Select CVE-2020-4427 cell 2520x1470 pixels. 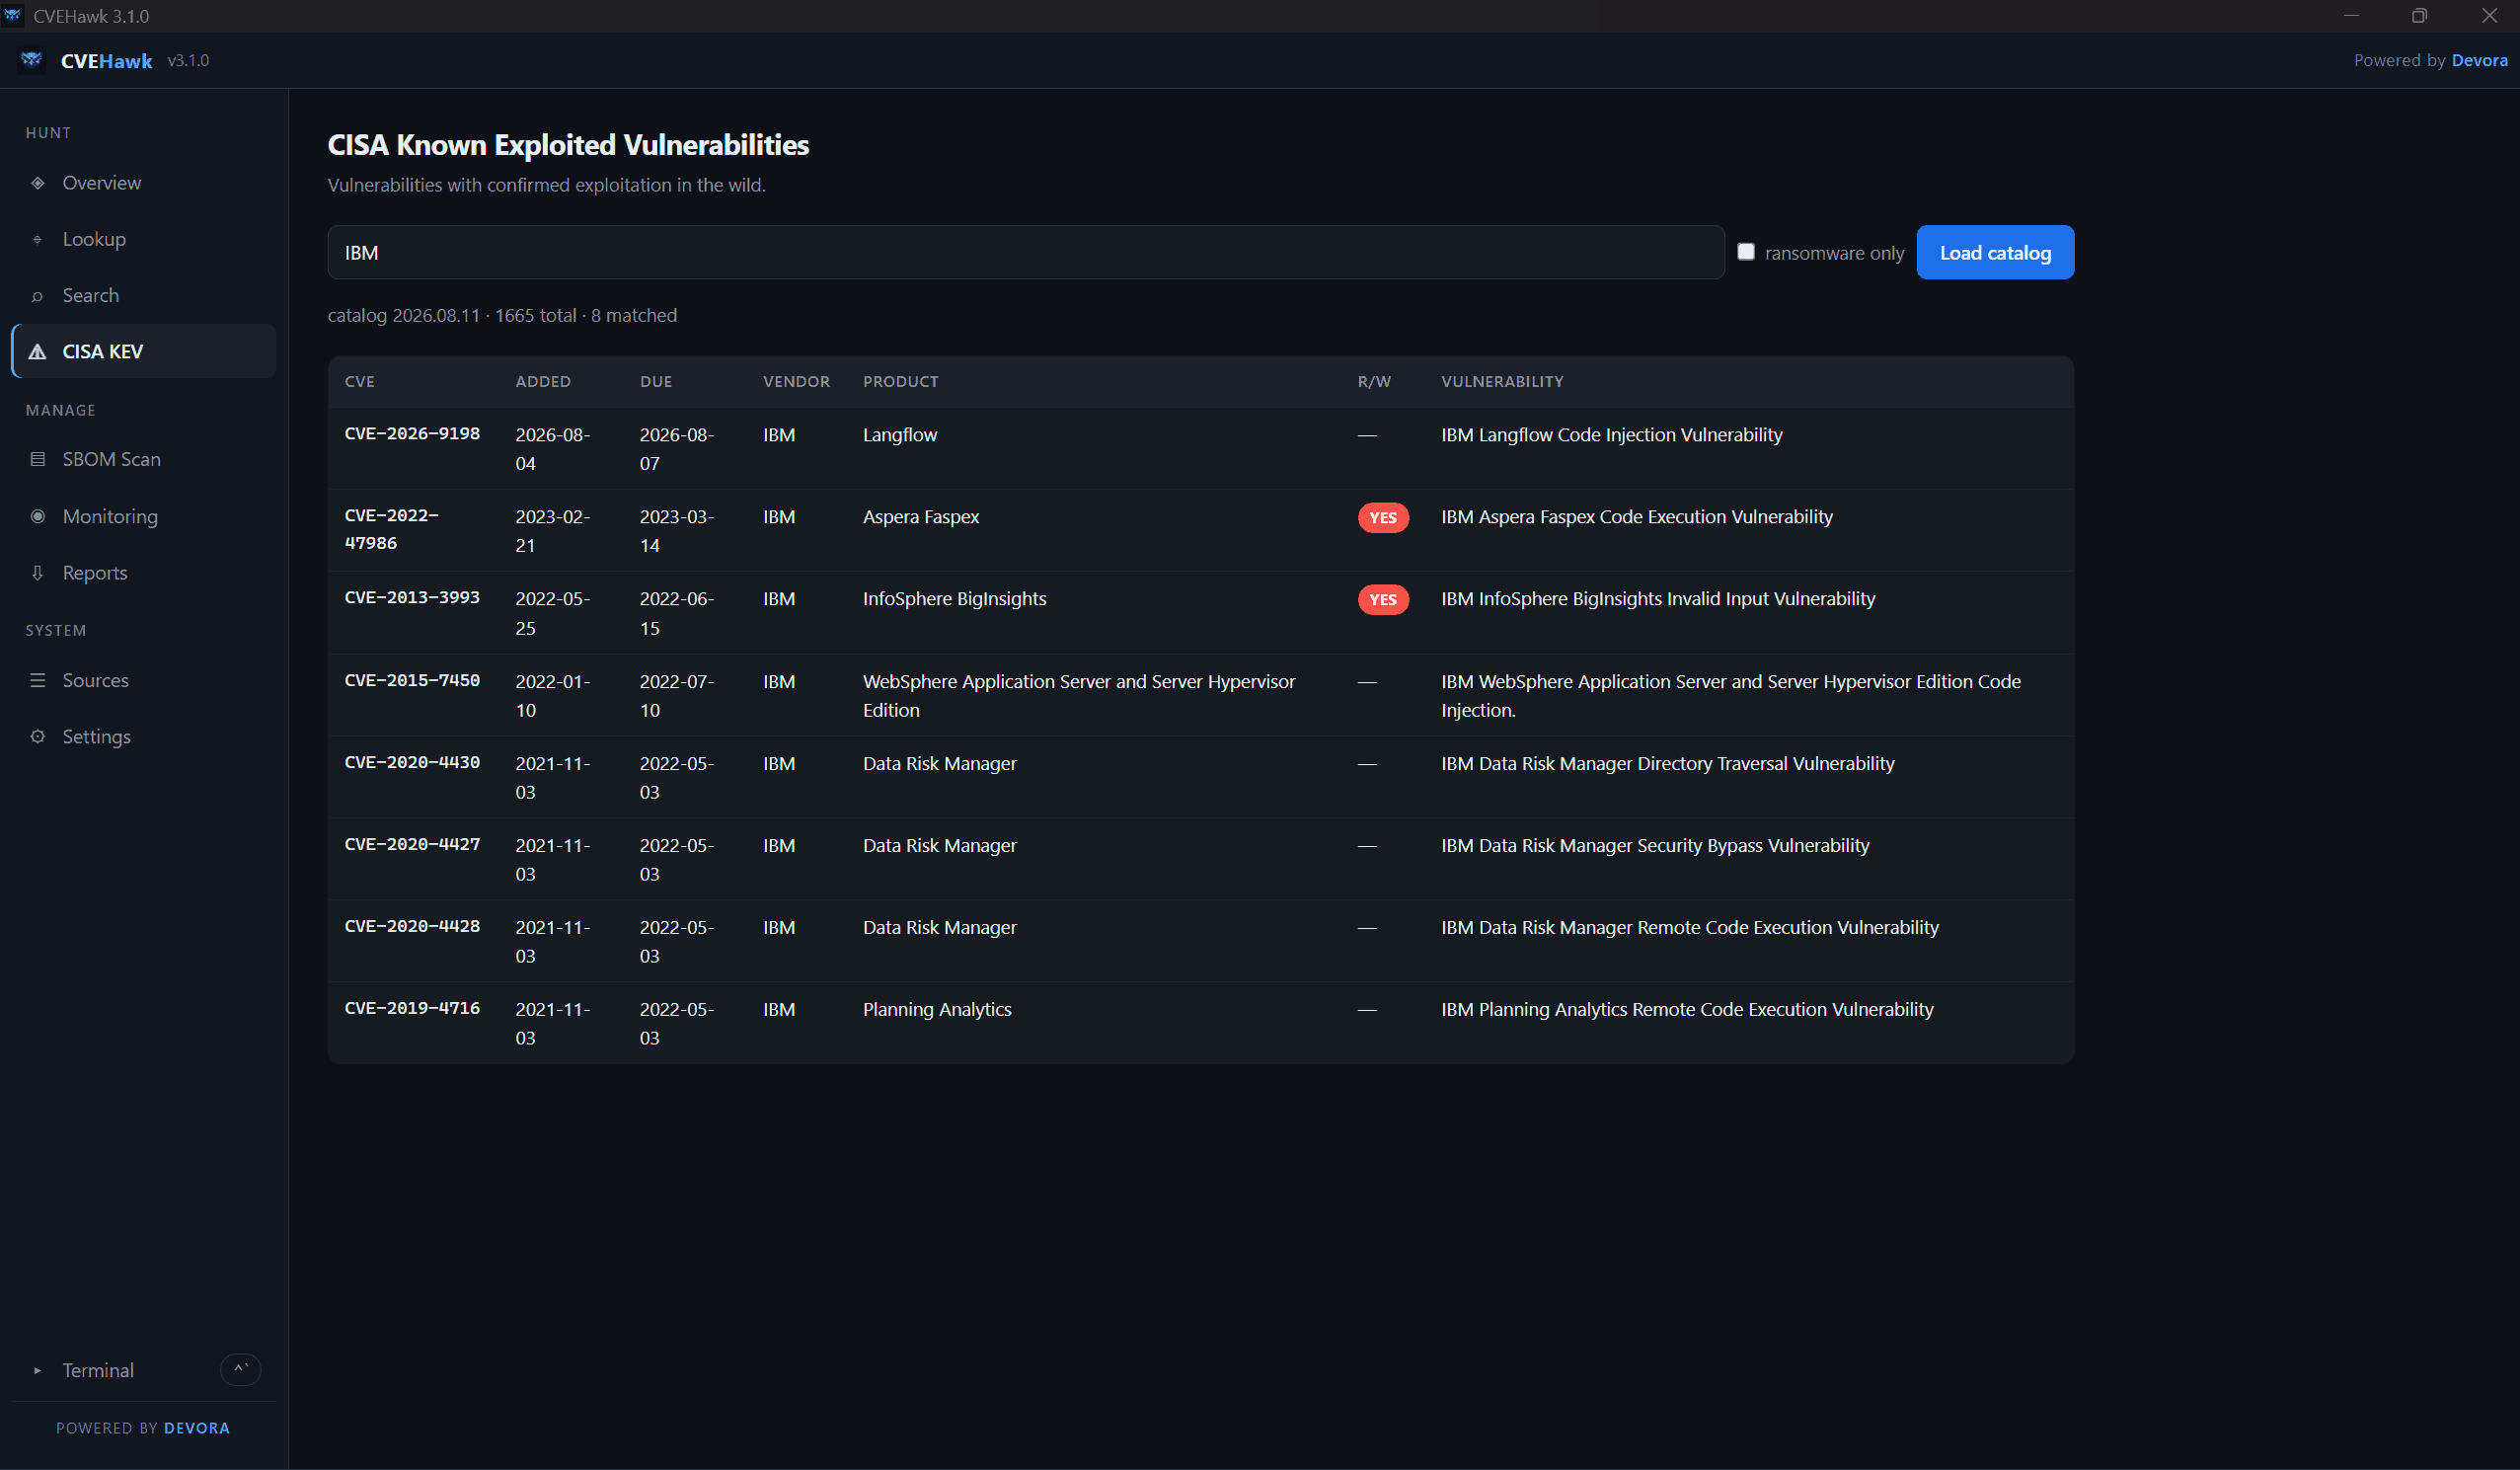412,844
